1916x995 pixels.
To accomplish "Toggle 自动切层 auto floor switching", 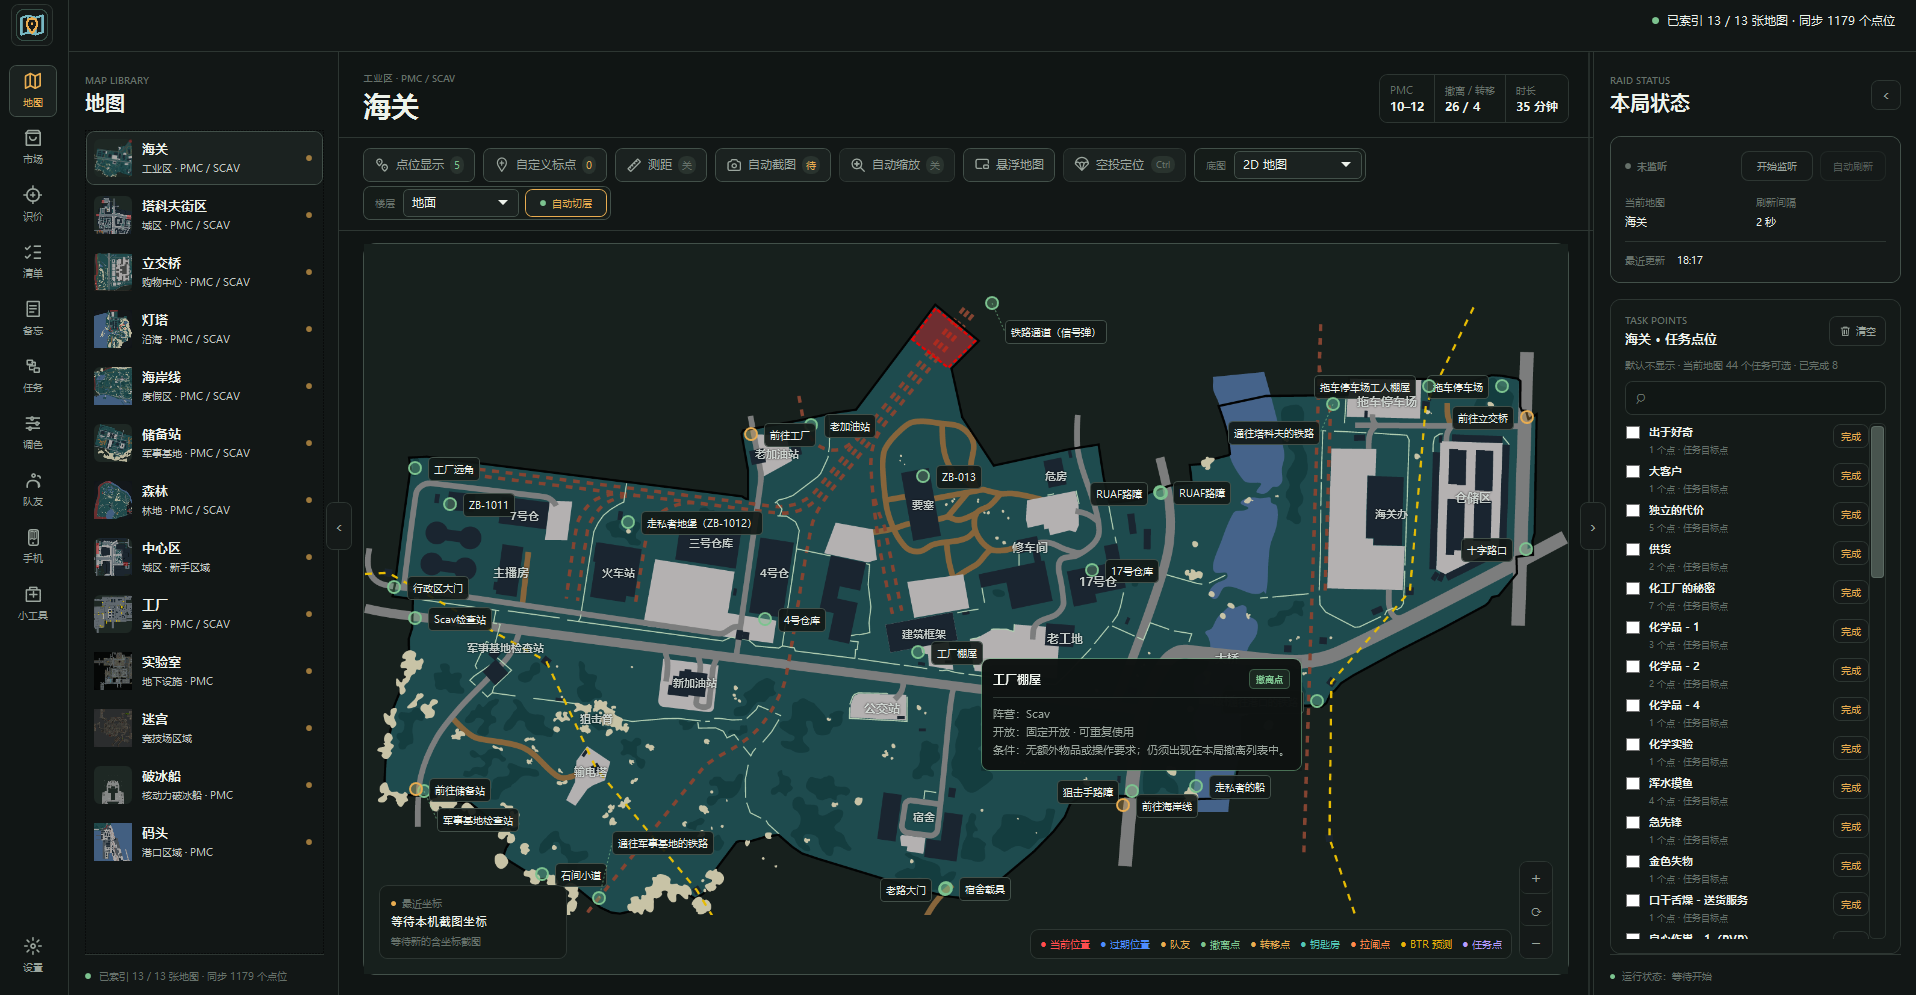I will [x=566, y=203].
